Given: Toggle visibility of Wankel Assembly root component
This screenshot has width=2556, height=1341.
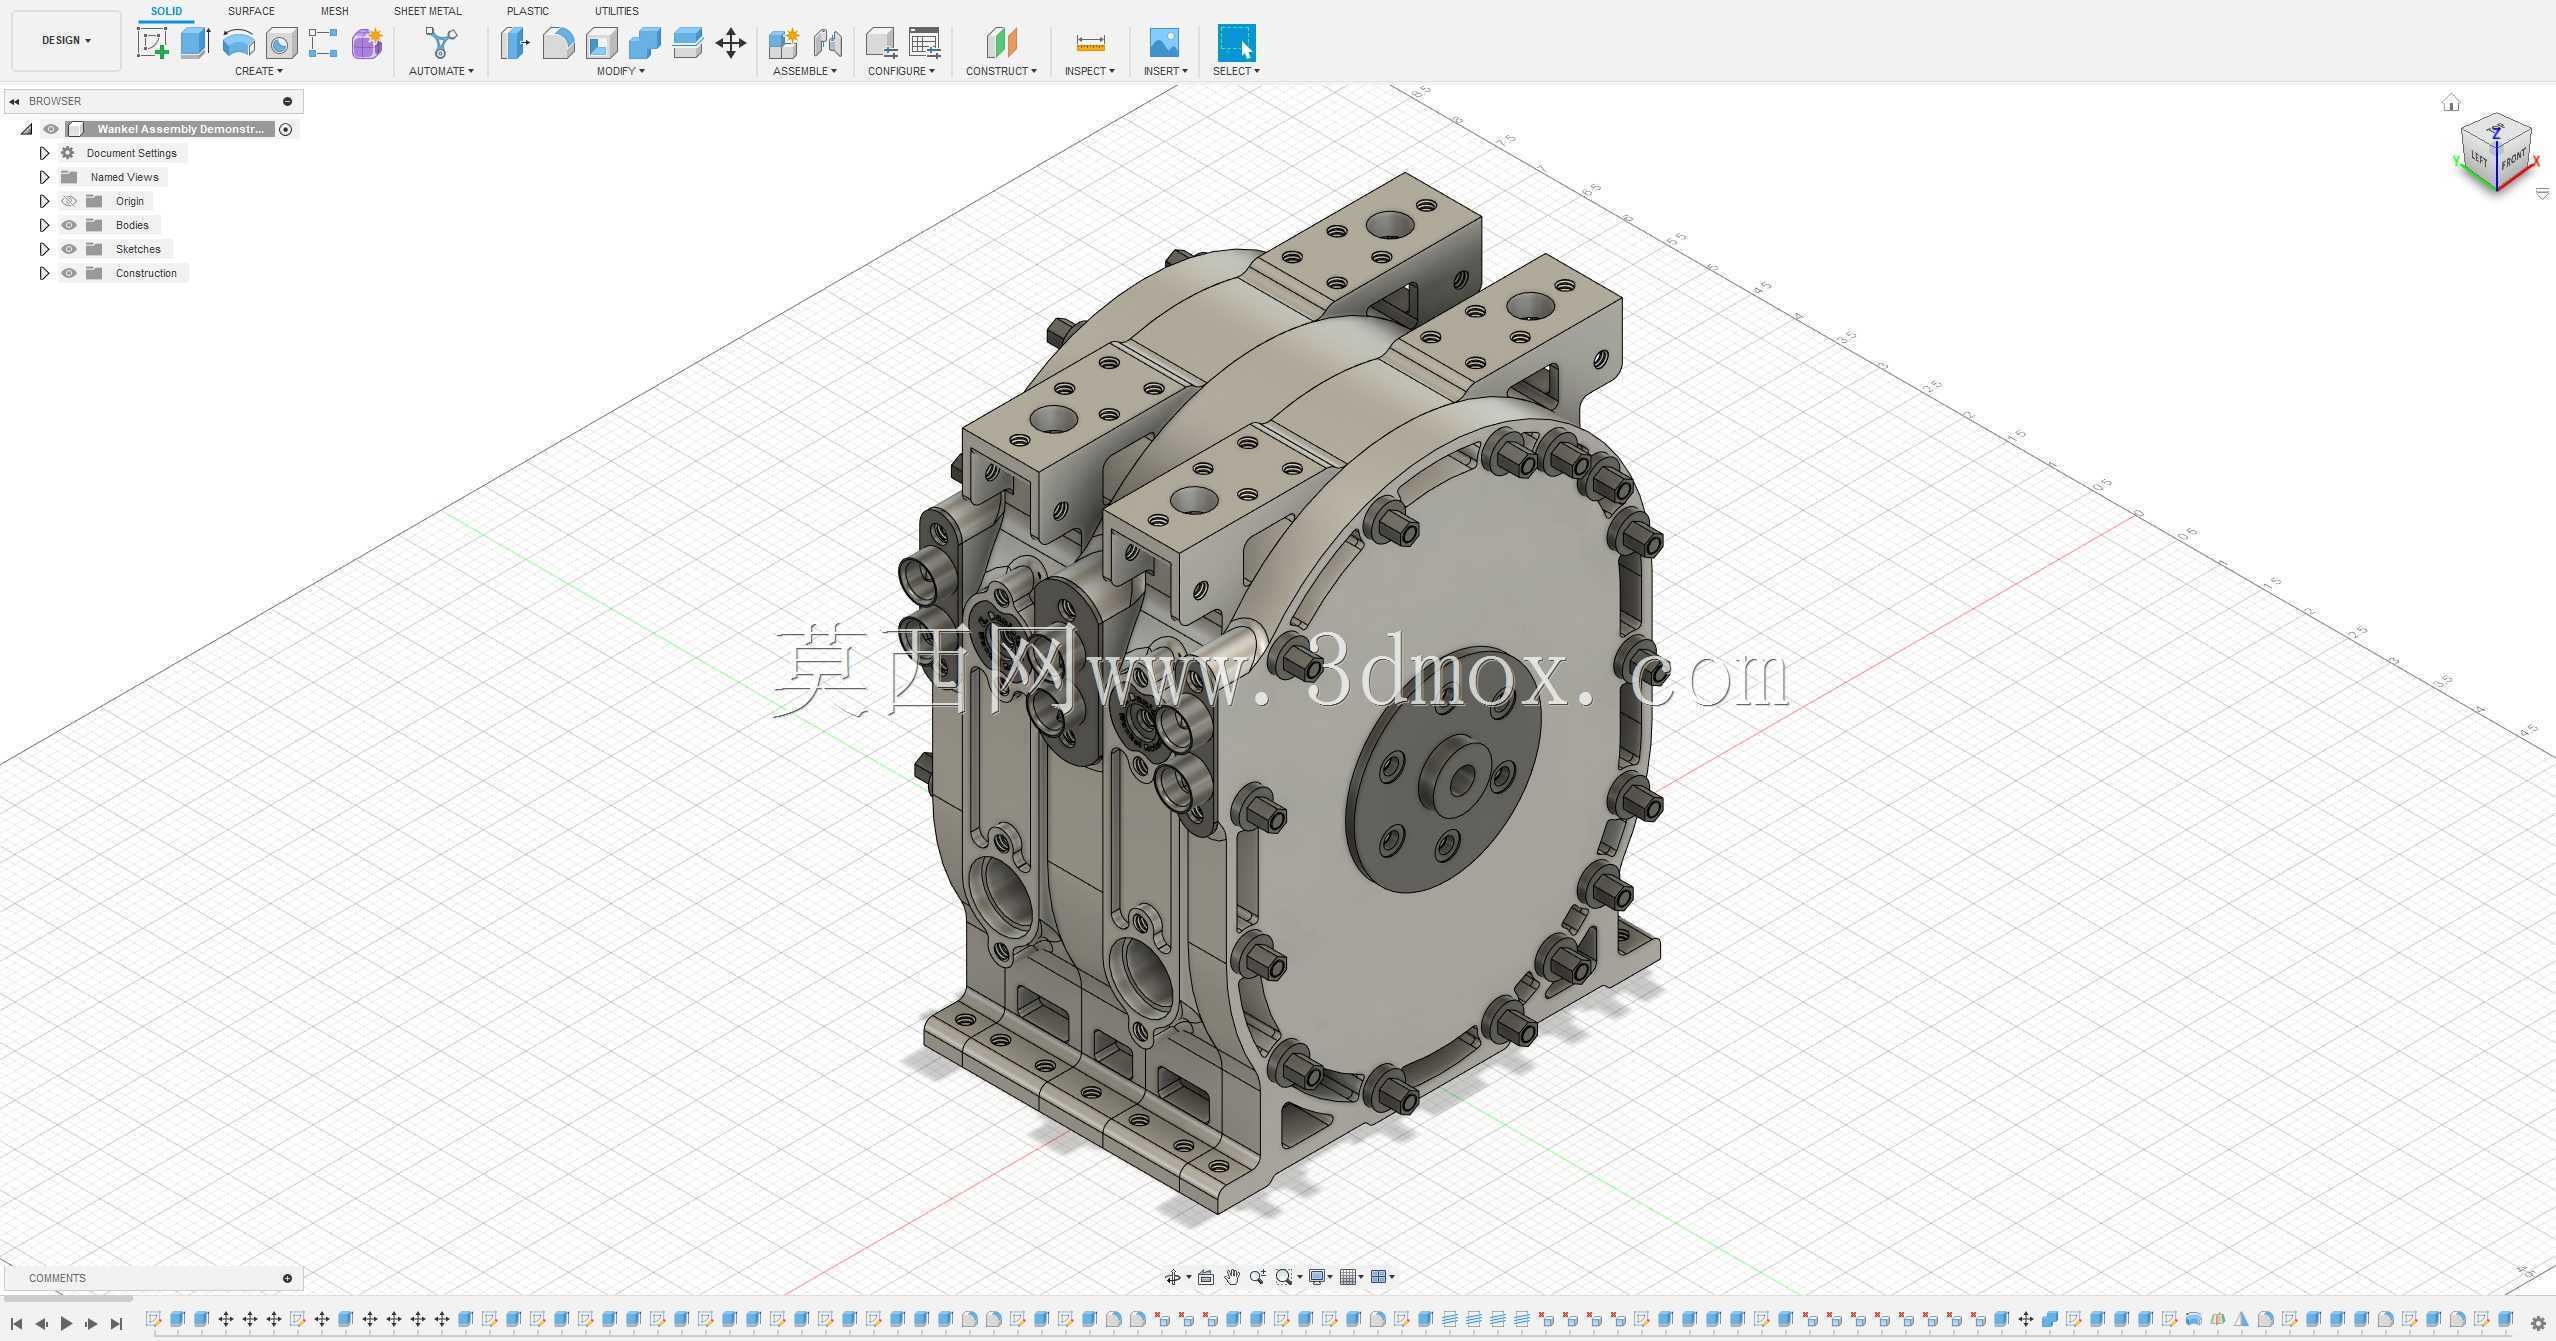Looking at the screenshot, I should point(51,129).
